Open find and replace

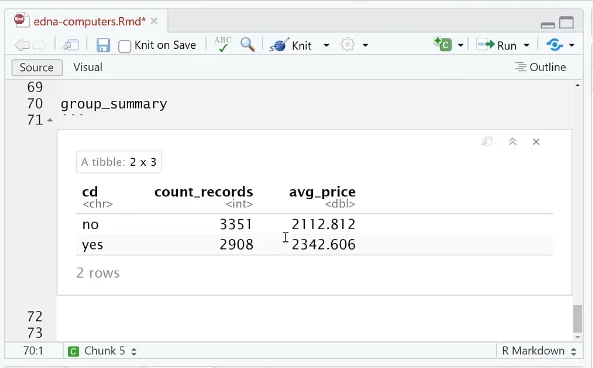[x=247, y=45]
